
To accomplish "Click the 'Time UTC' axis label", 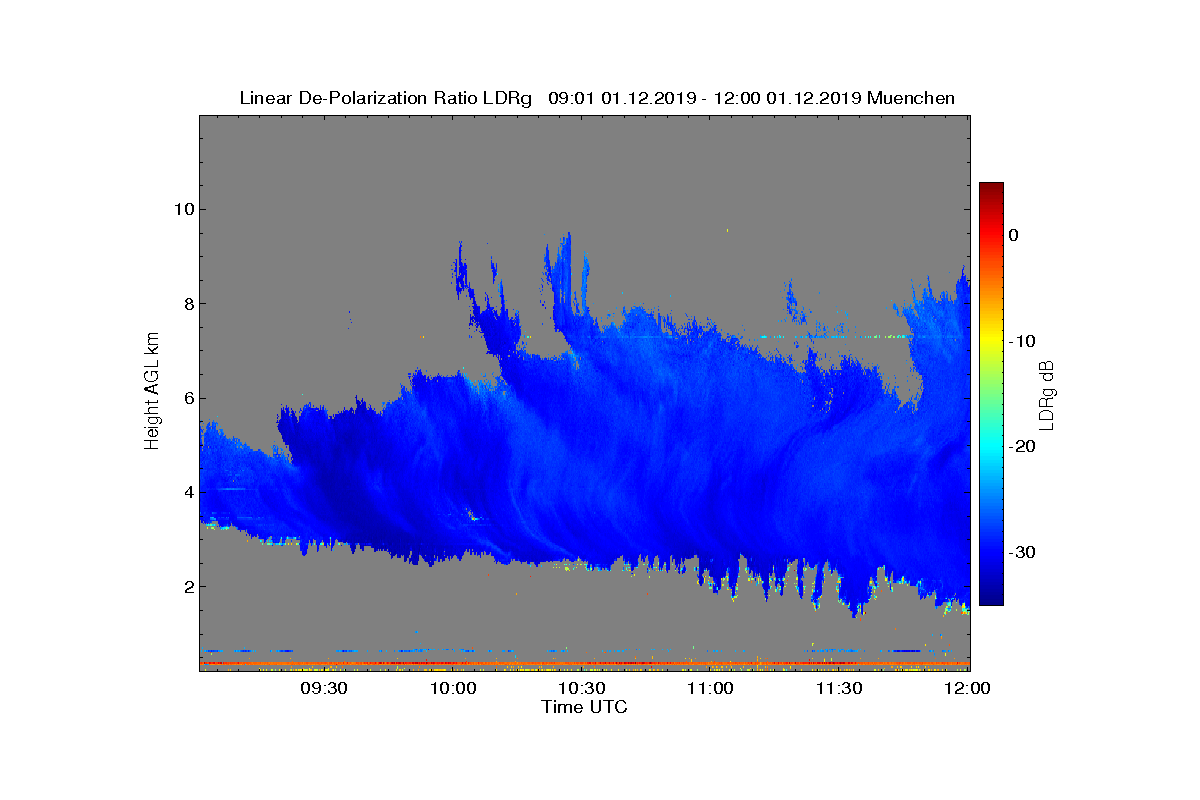I will [x=585, y=707].
